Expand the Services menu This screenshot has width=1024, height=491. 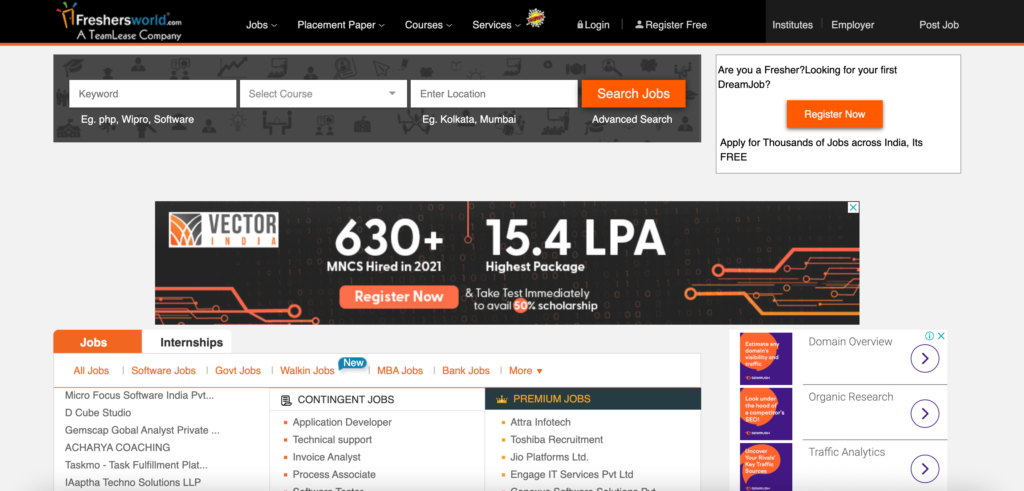pos(496,25)
